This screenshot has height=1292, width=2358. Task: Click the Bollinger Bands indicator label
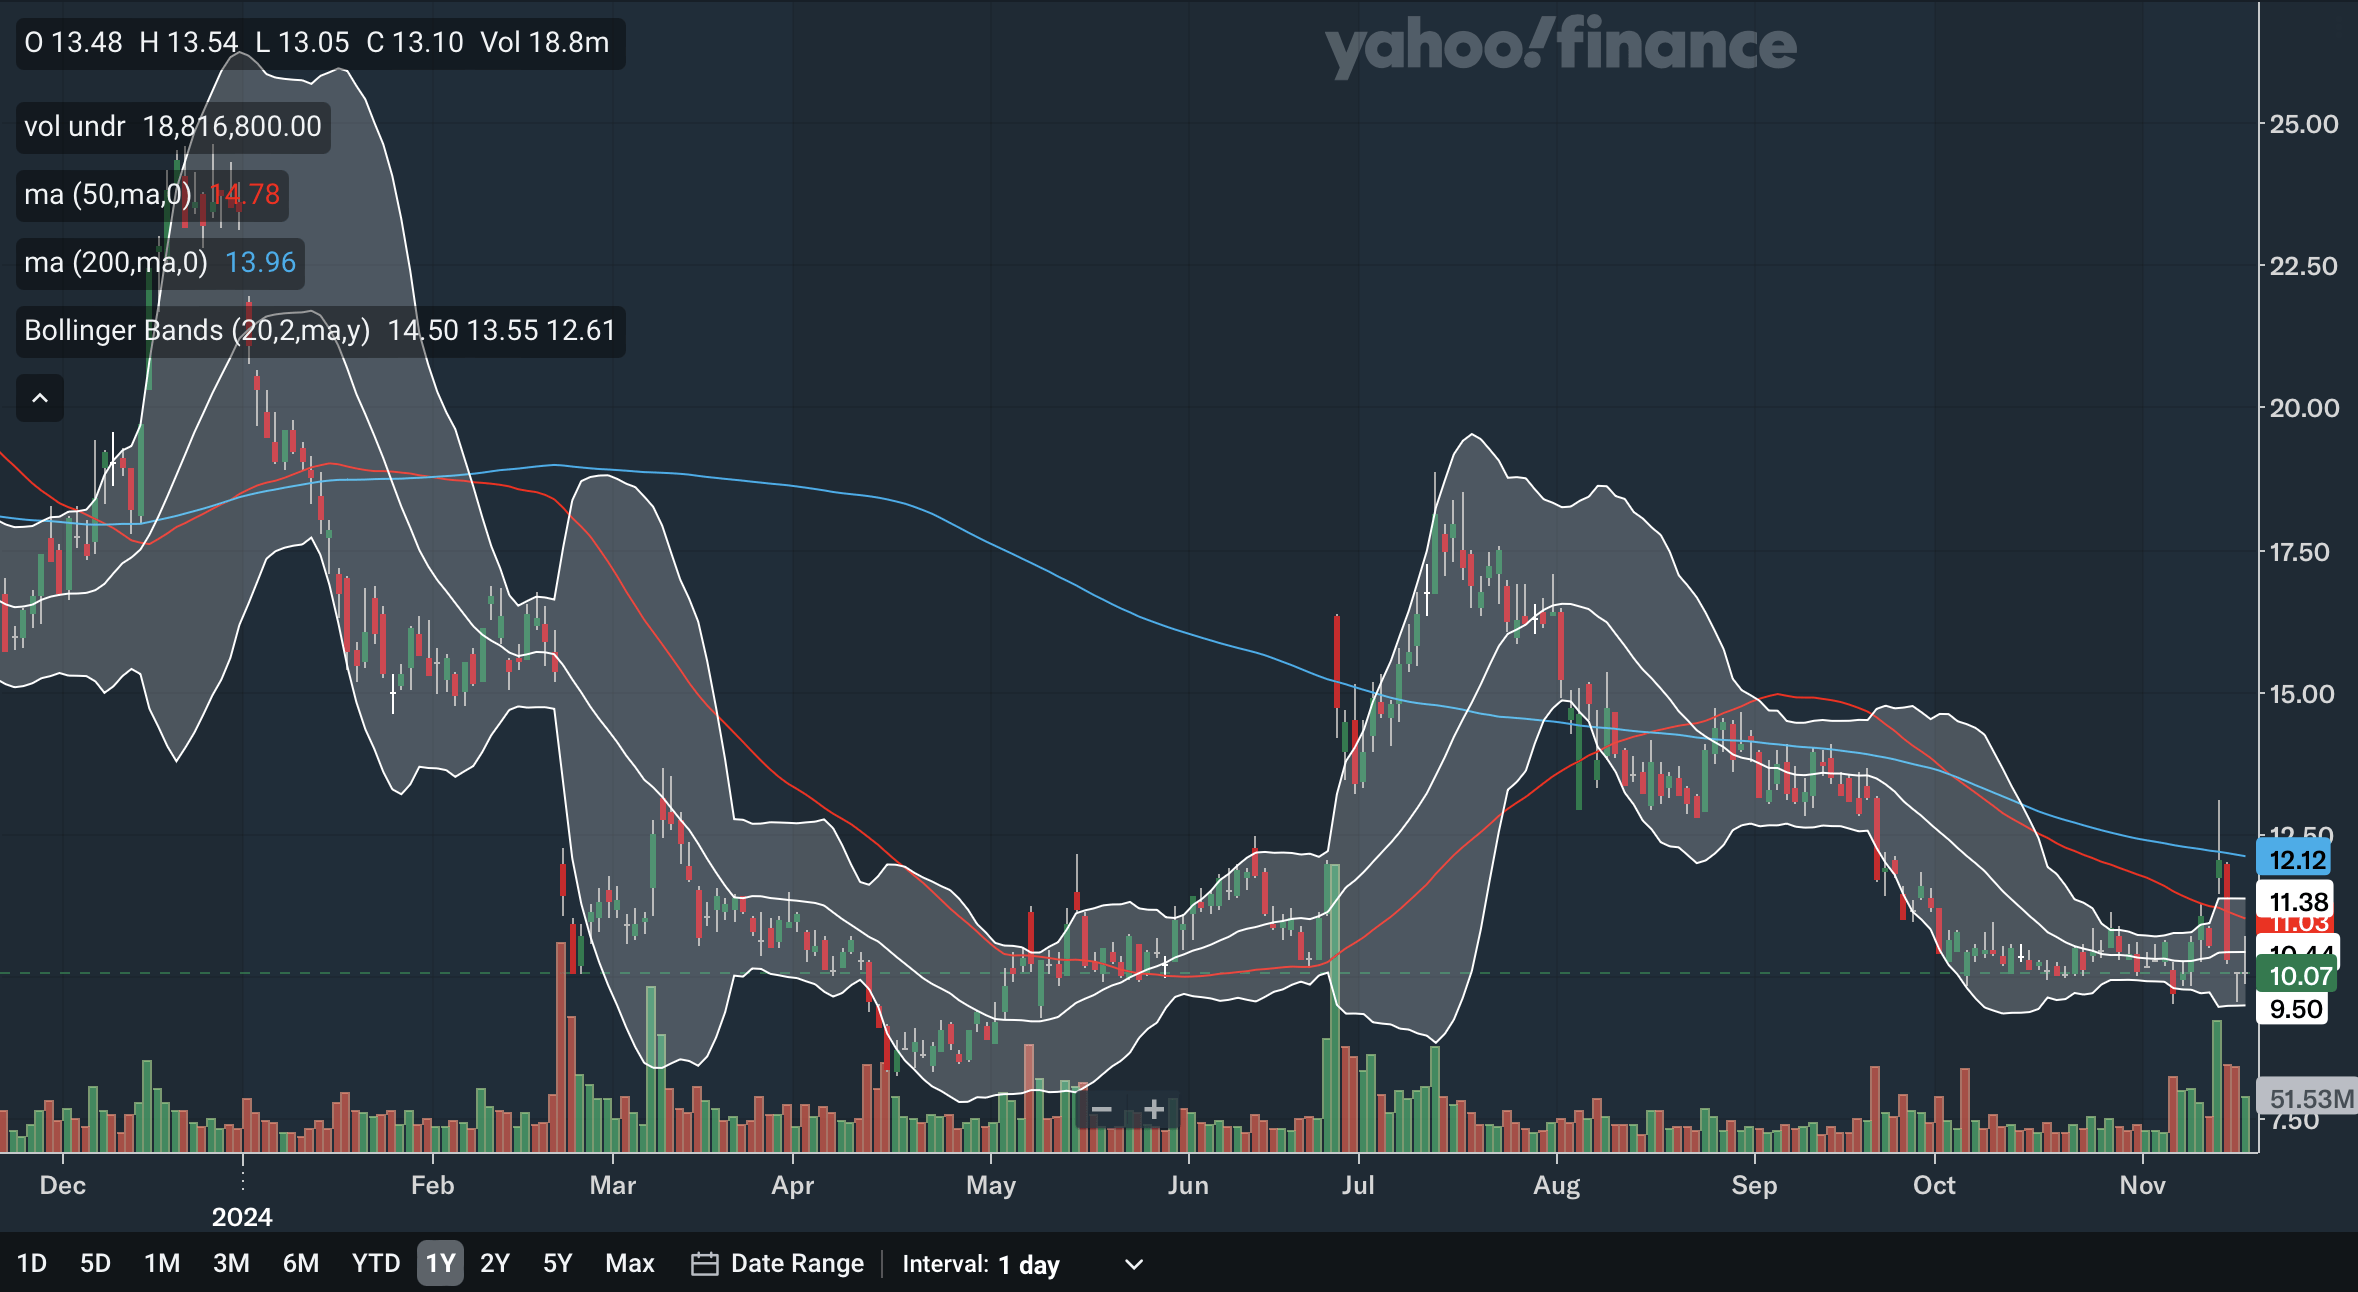point(197,331)
